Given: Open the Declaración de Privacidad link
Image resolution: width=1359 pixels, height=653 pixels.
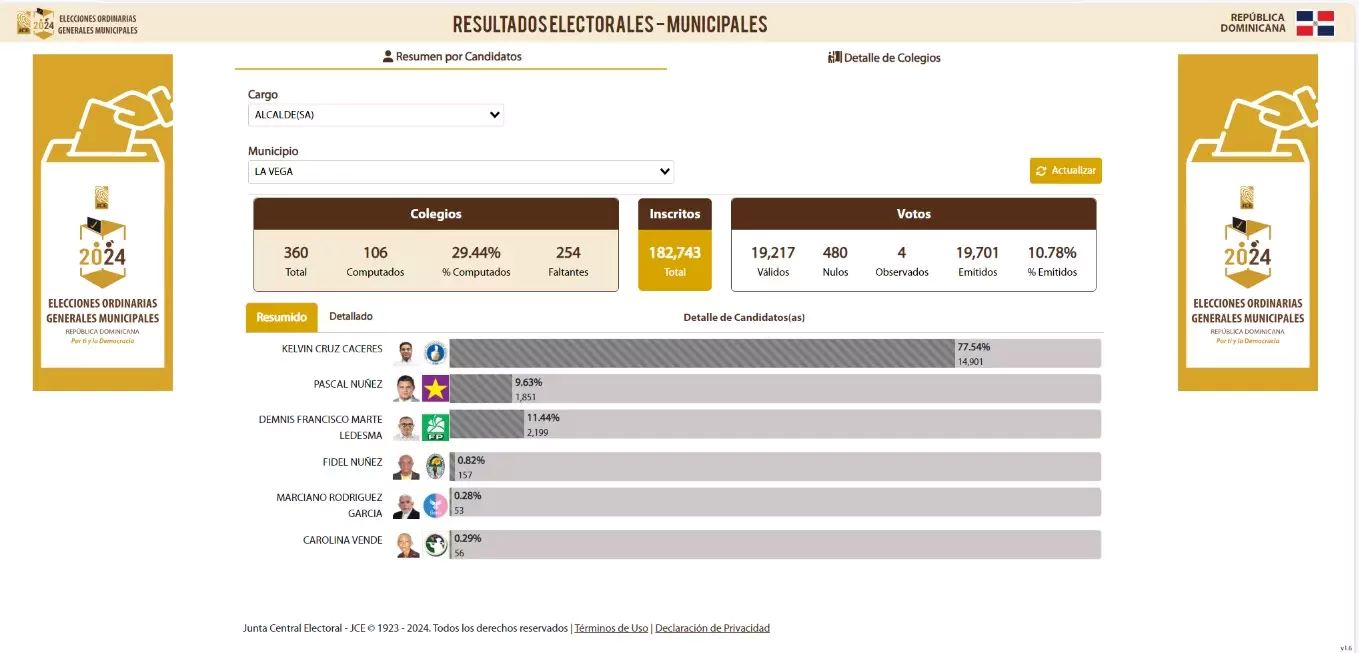Looking at the screenshot, I should point(712,628).
